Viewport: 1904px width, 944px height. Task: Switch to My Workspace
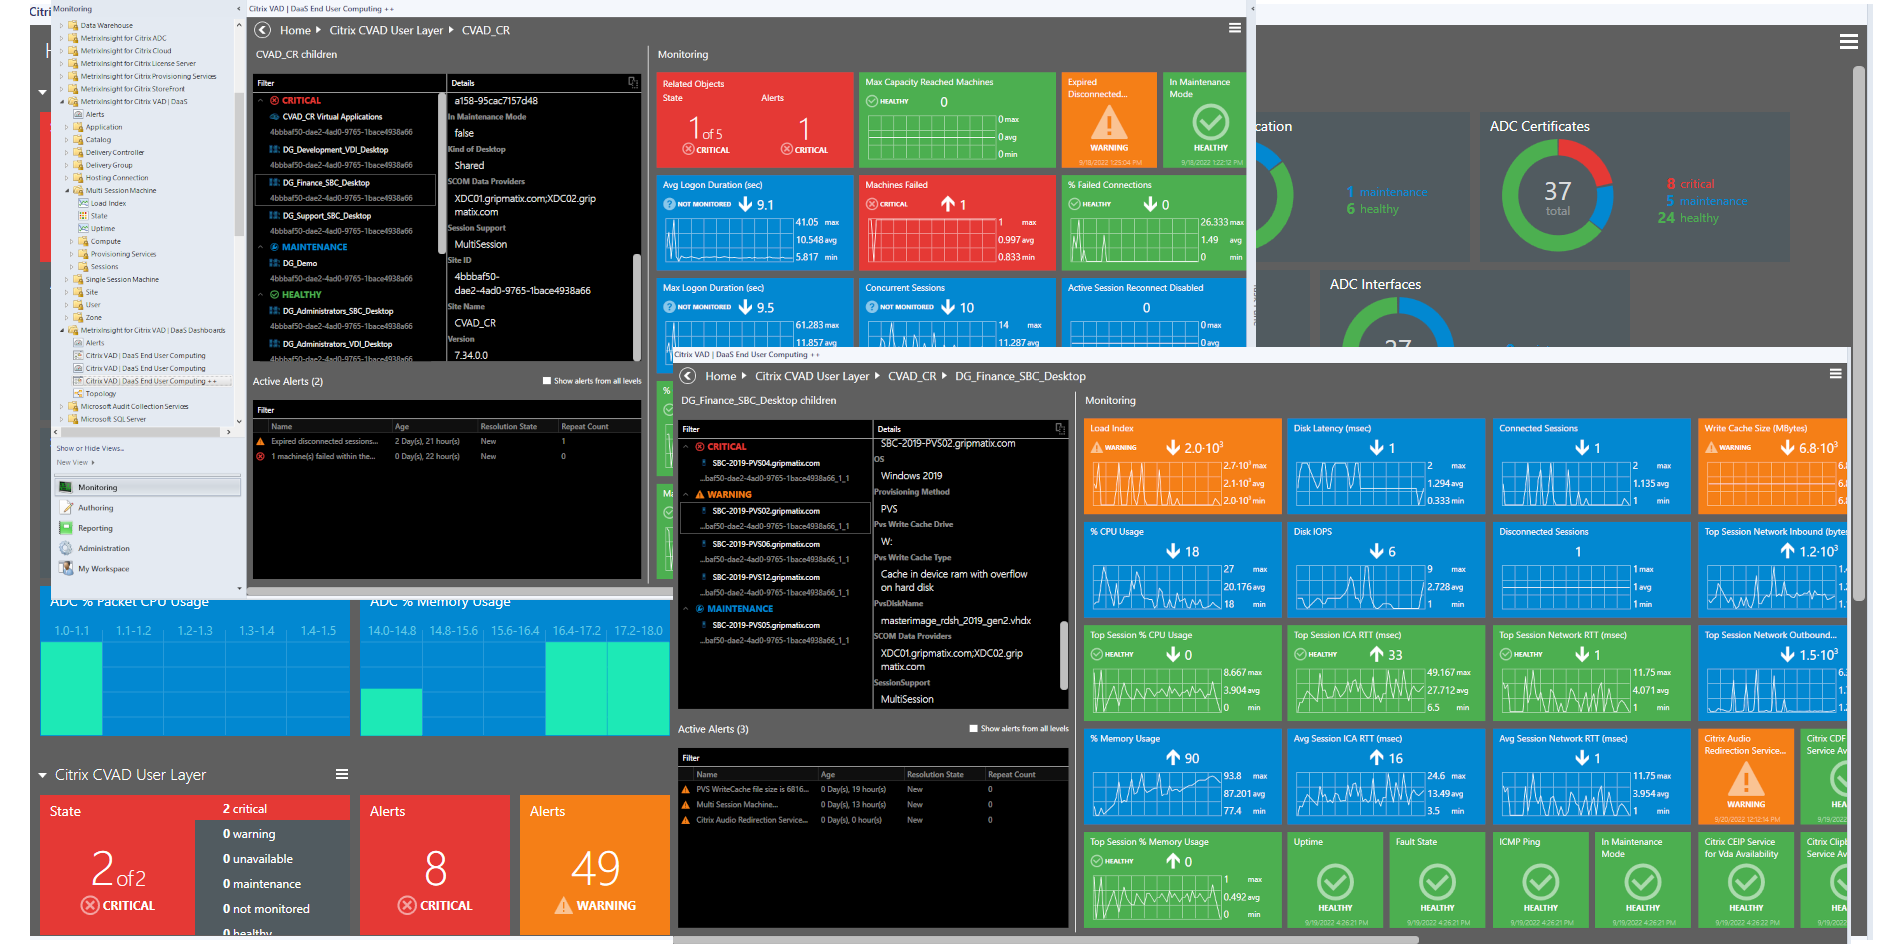(x=148, y=568)
